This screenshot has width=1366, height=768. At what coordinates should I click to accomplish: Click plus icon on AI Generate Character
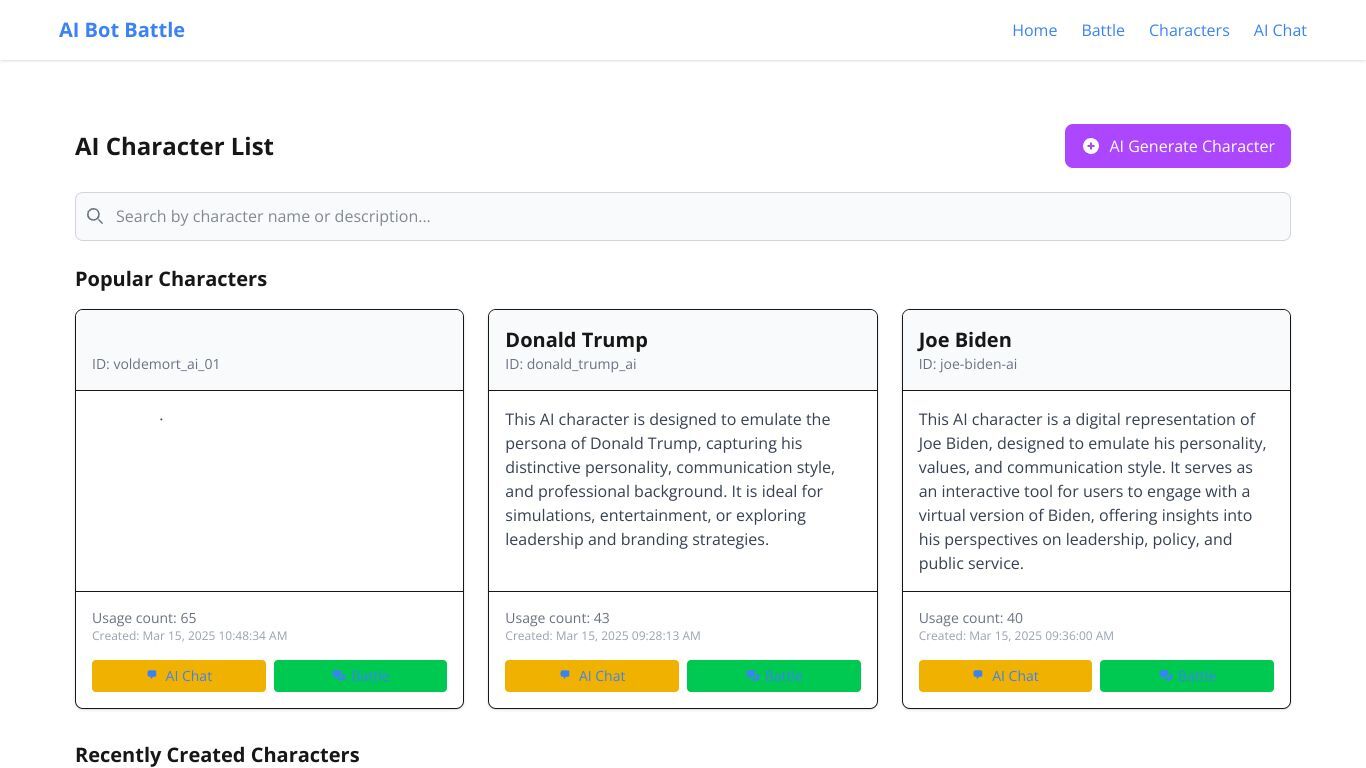[1091, 146]
